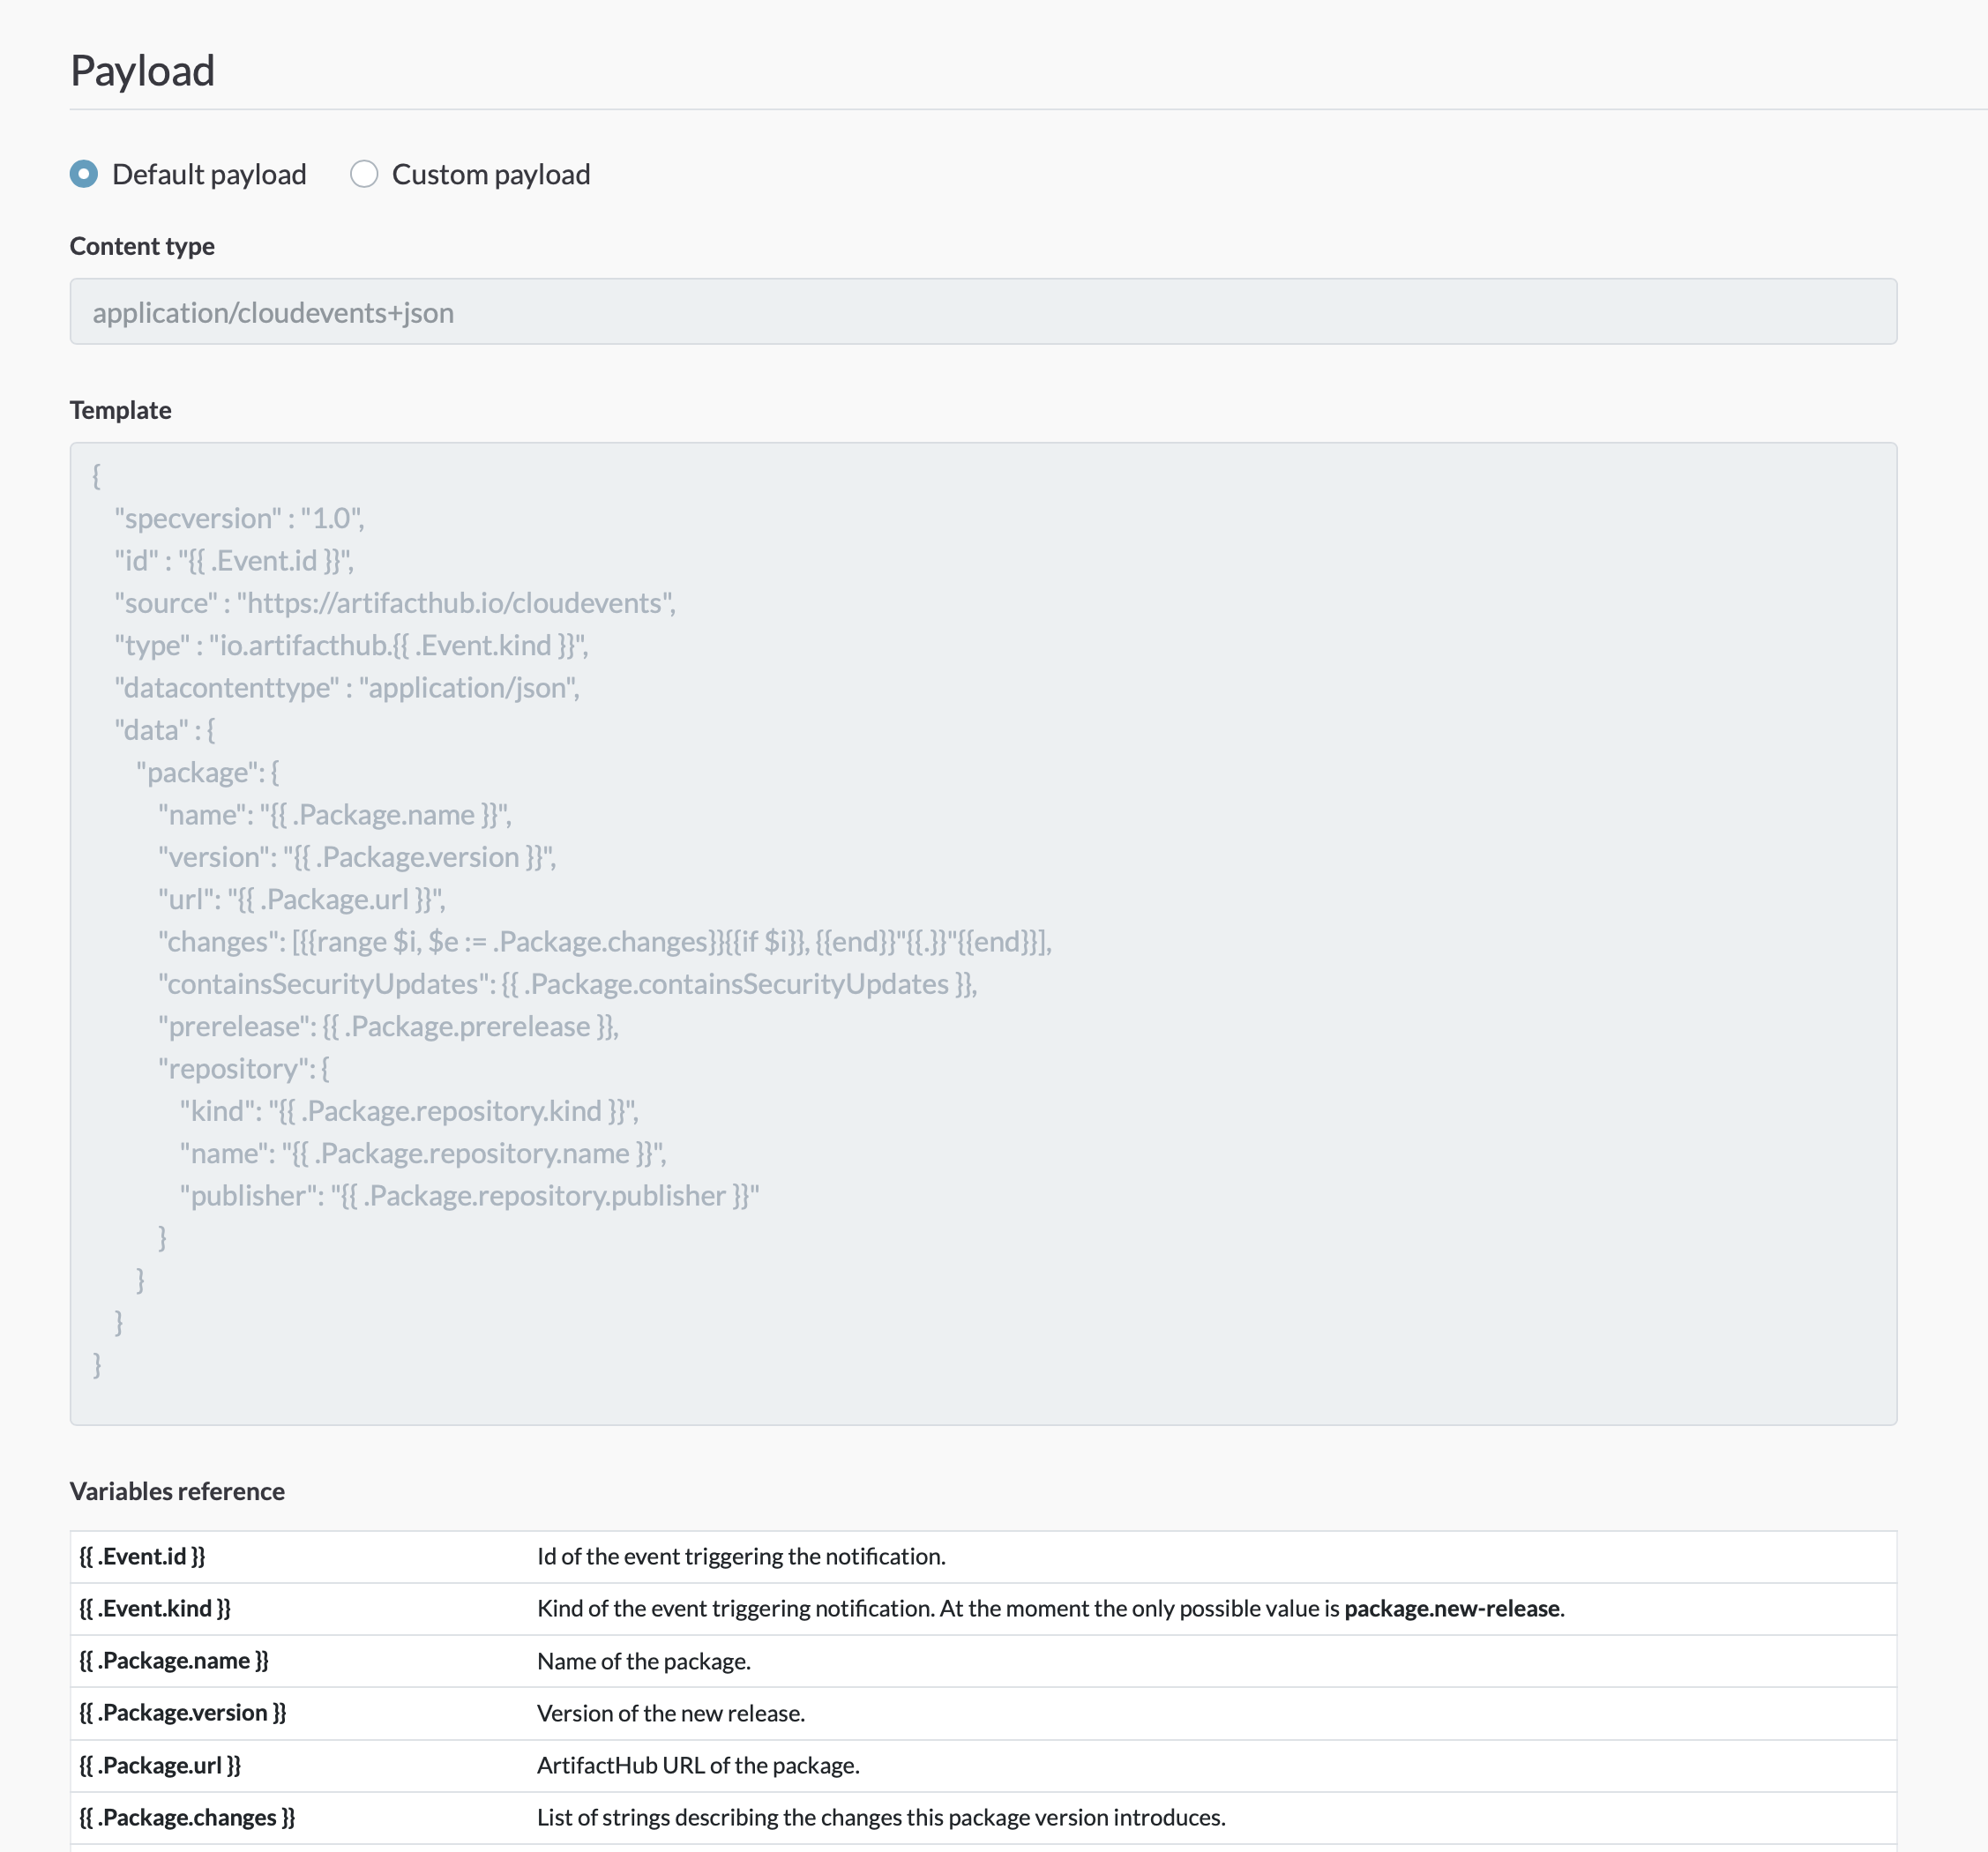The height and width of the screenshot is (1852, 1988).
Task: Click the application/cloudevents+json content type value
Action: click(273, 311)
